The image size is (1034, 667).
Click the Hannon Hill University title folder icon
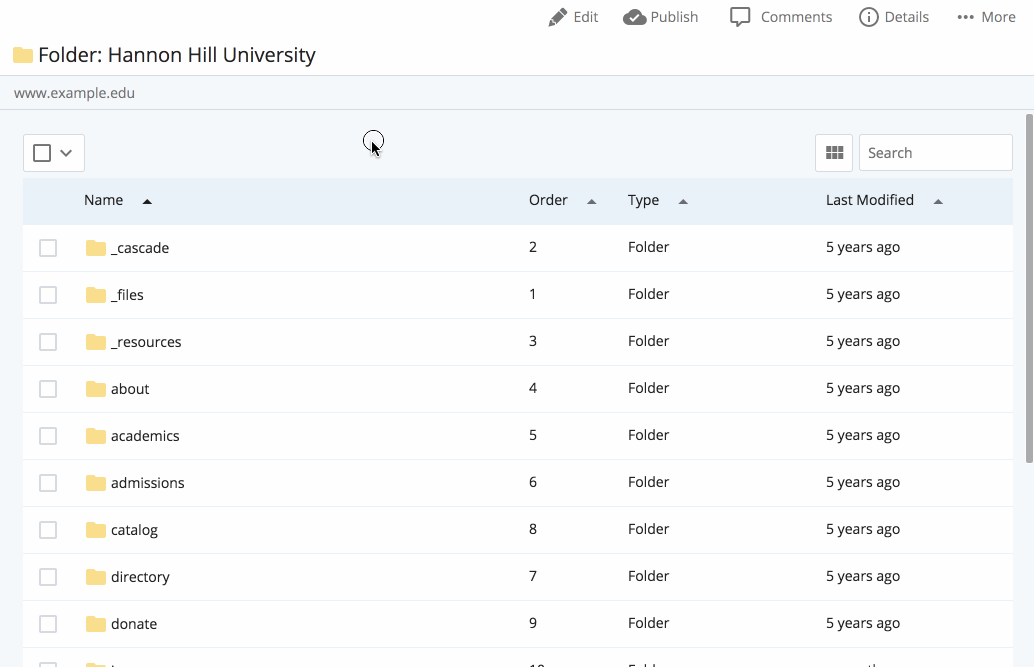(x=23, y=55)
